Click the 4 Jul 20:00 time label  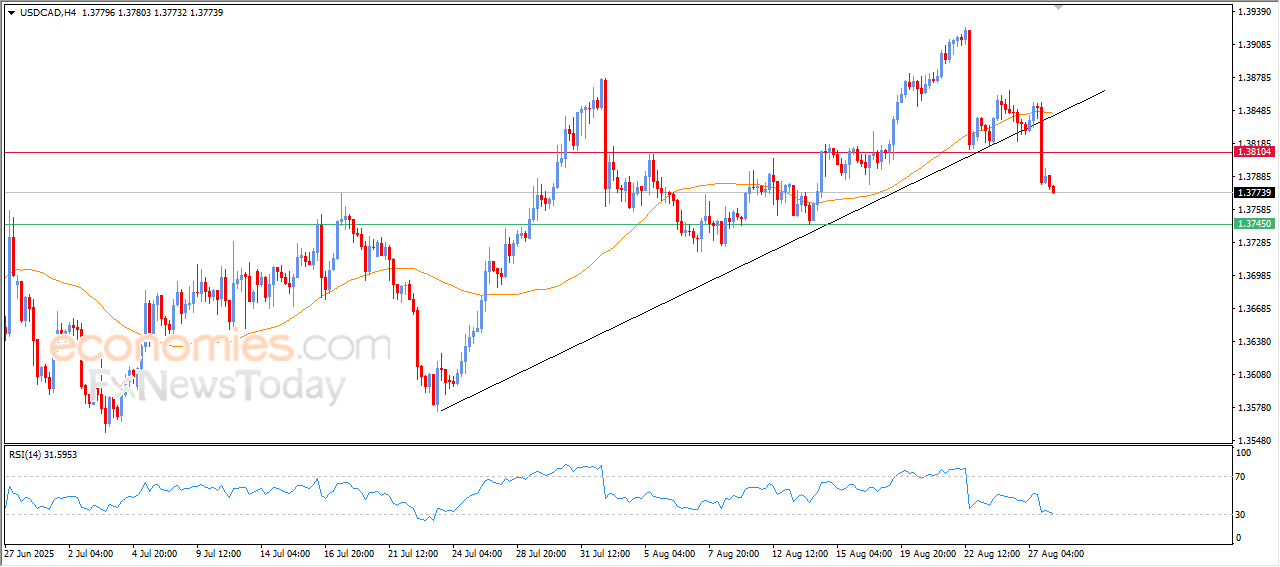point(157,553)
